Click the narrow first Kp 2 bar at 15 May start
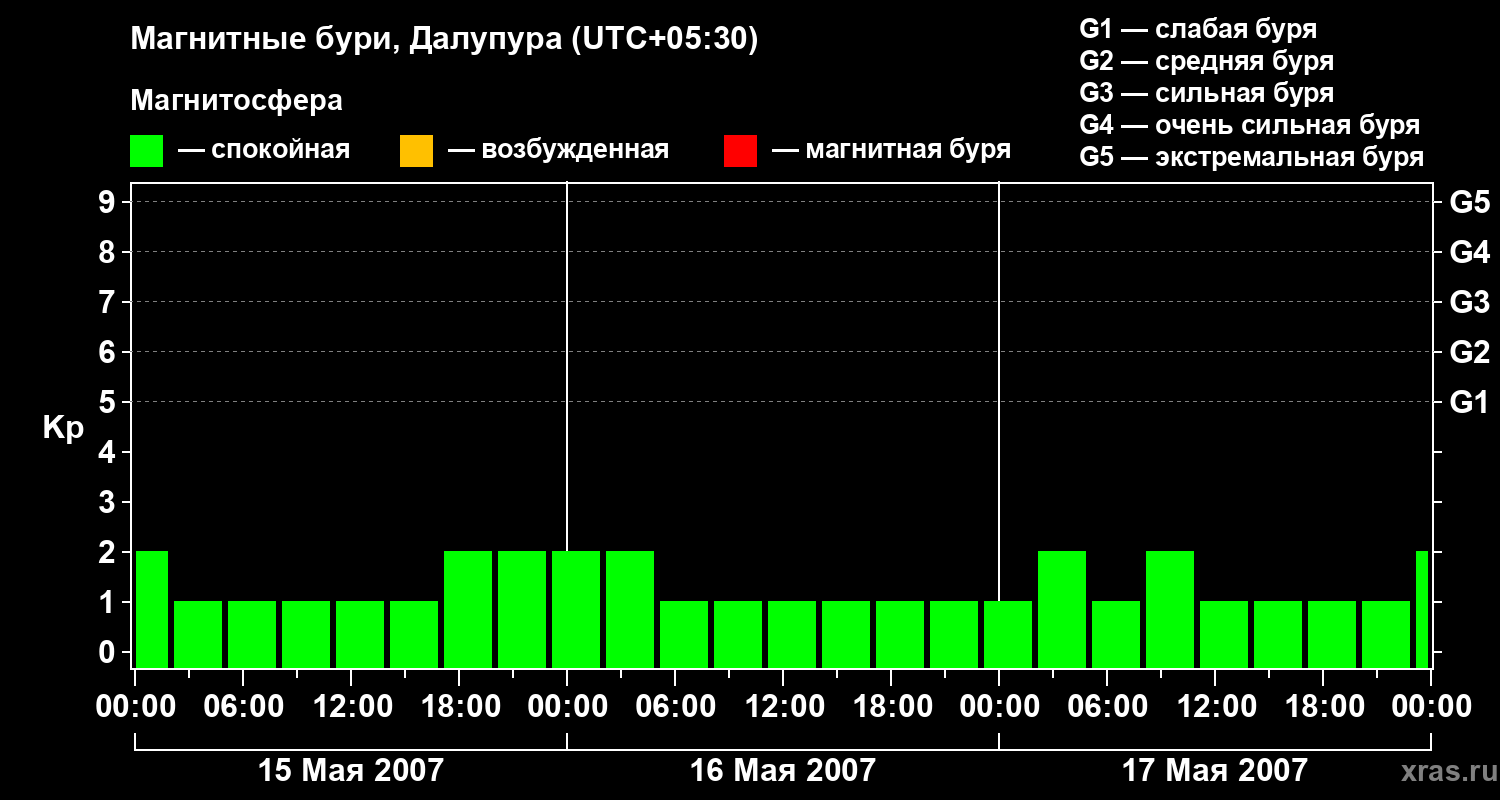 [151, 609]
